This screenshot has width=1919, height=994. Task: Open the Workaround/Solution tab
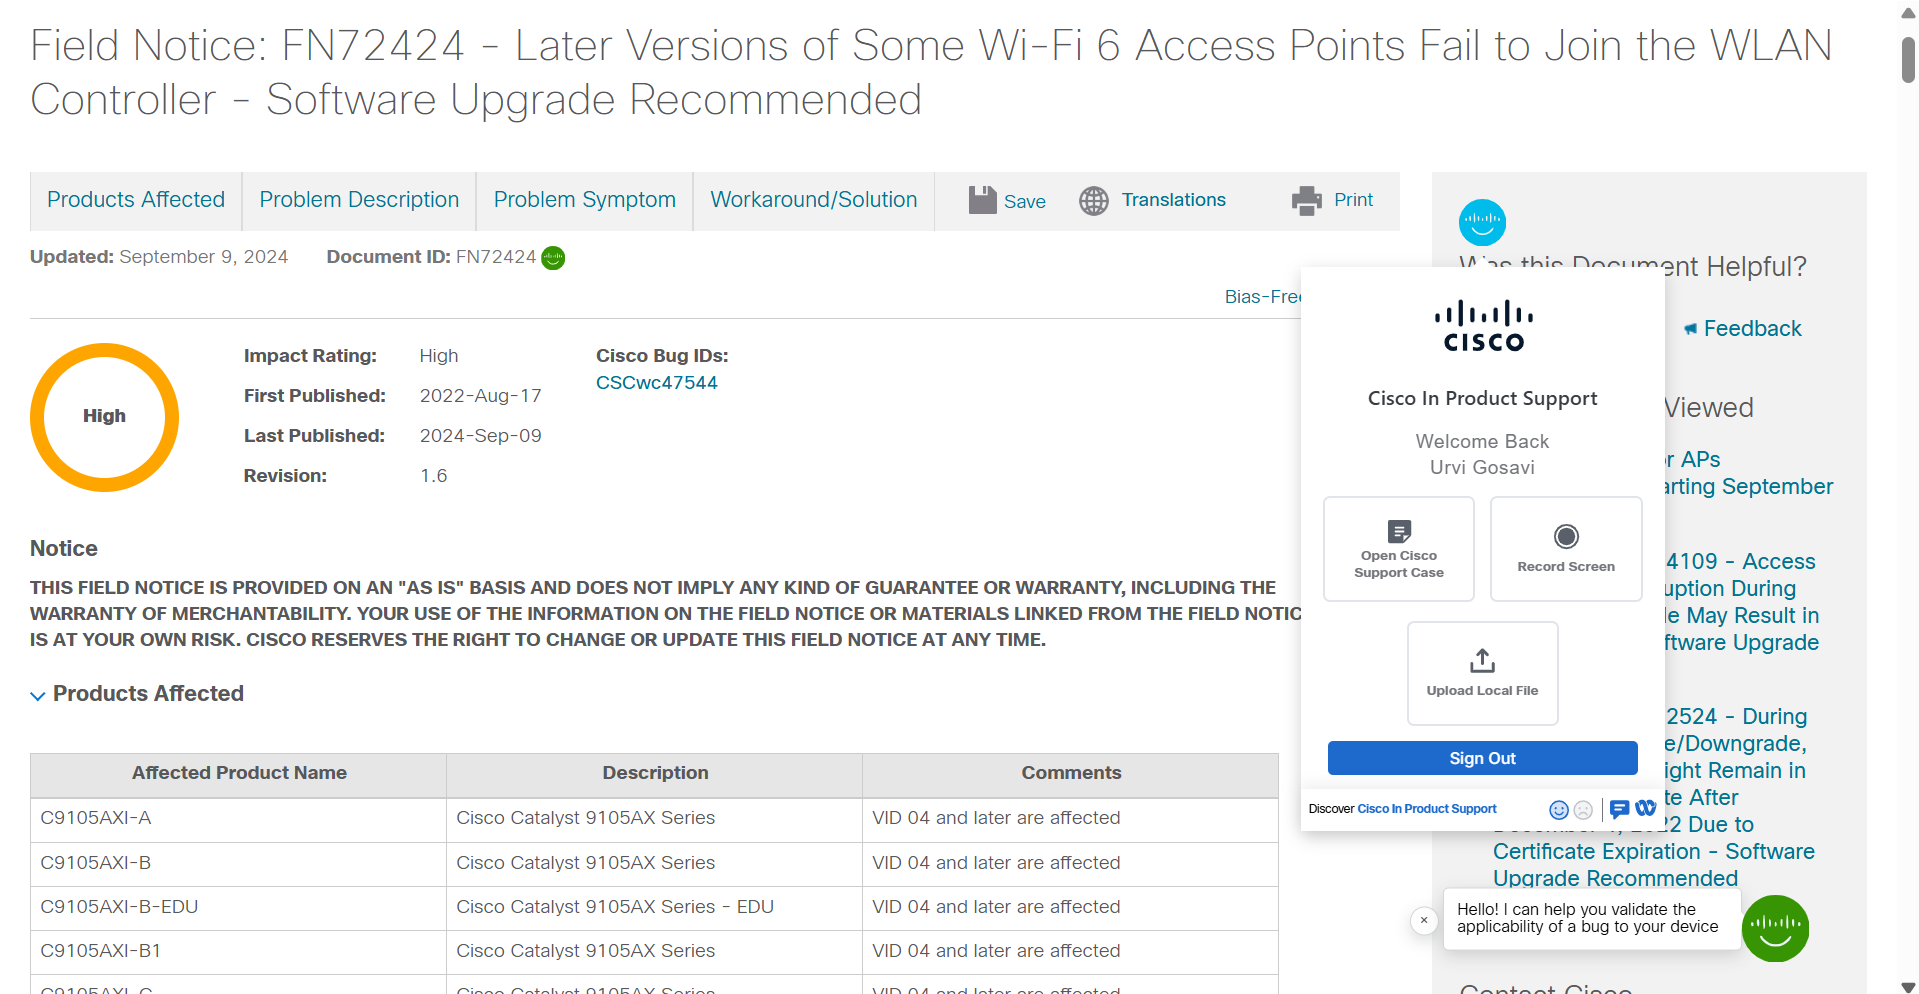click(x=813, y=200)
